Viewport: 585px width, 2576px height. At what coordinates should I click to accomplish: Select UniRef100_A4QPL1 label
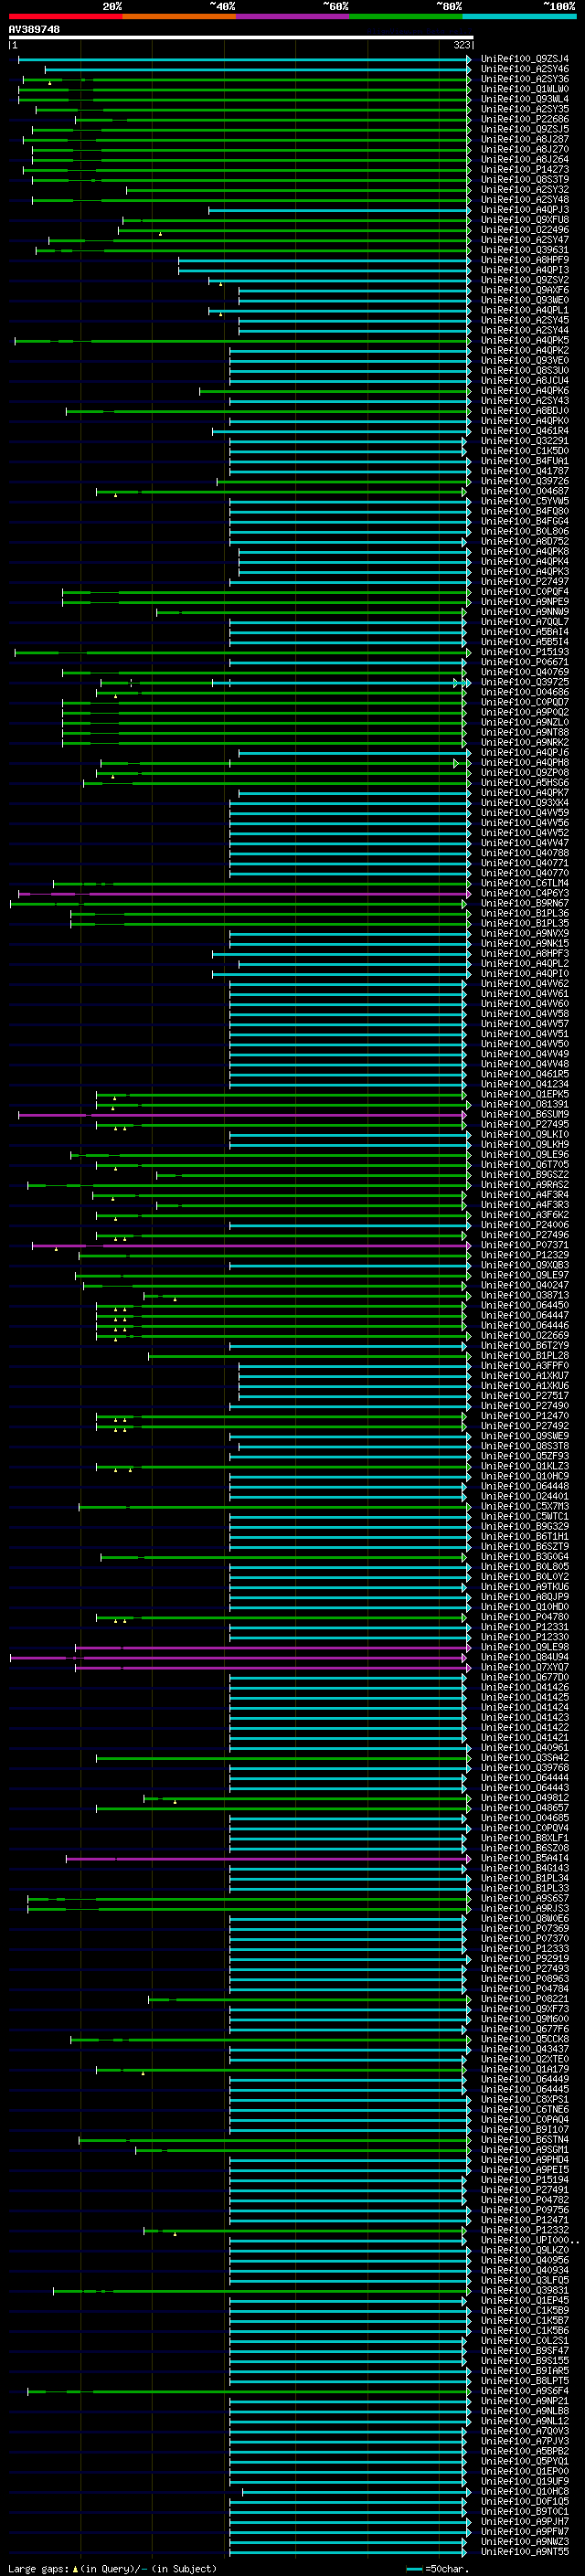(524, 310)
